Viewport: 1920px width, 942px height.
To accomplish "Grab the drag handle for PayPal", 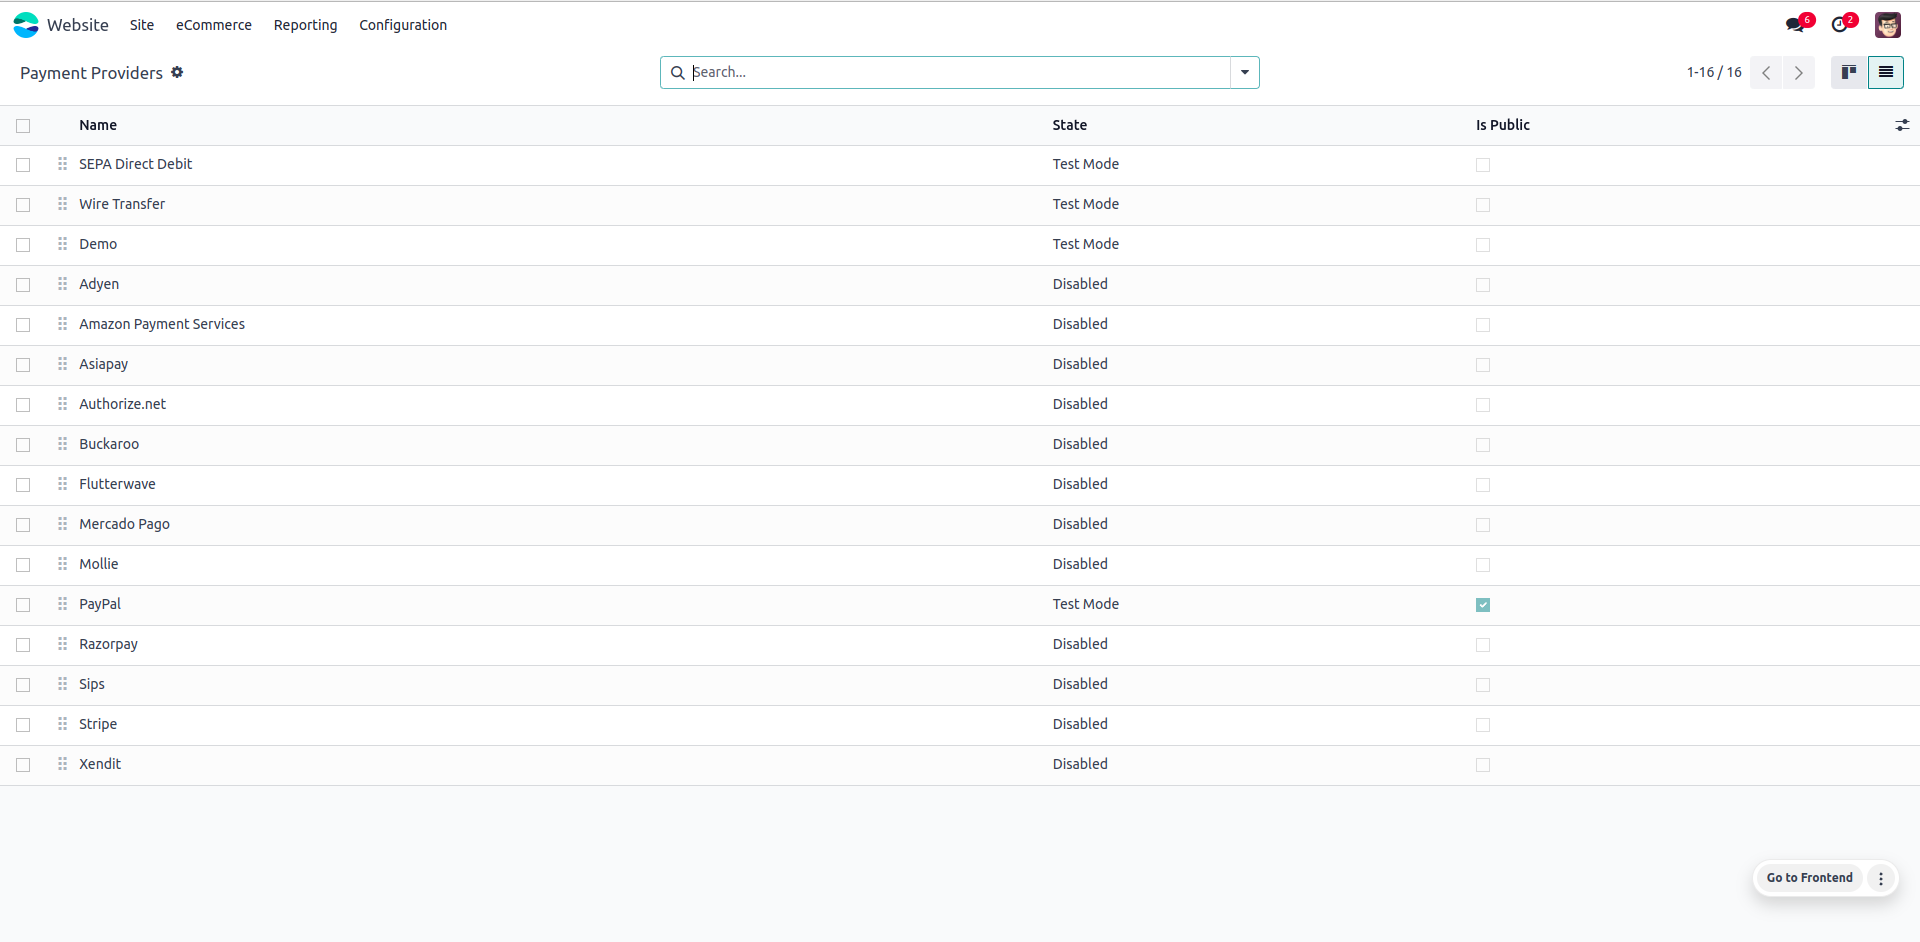I will click(x=62, y=604).
